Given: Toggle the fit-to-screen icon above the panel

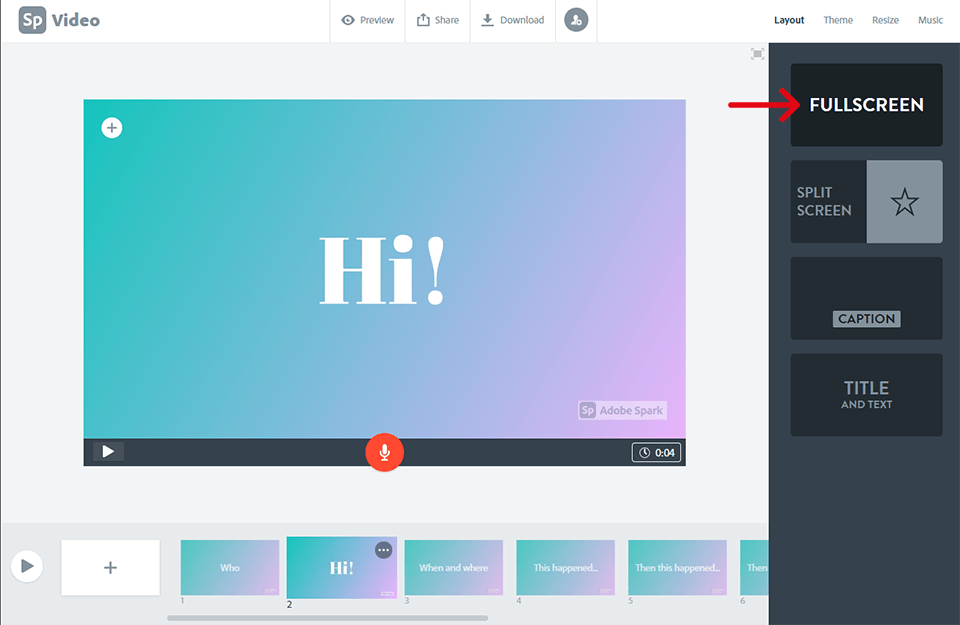Looking at the screenshot, I should pos(757,54).
